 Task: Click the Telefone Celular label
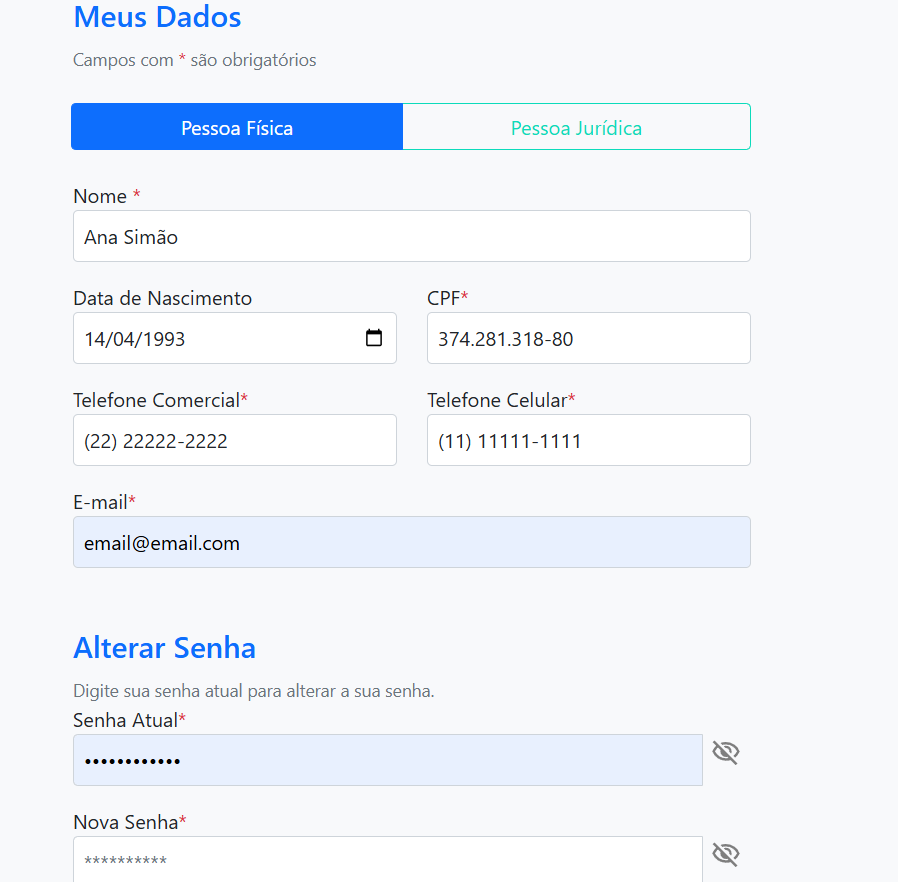[496, 400]
